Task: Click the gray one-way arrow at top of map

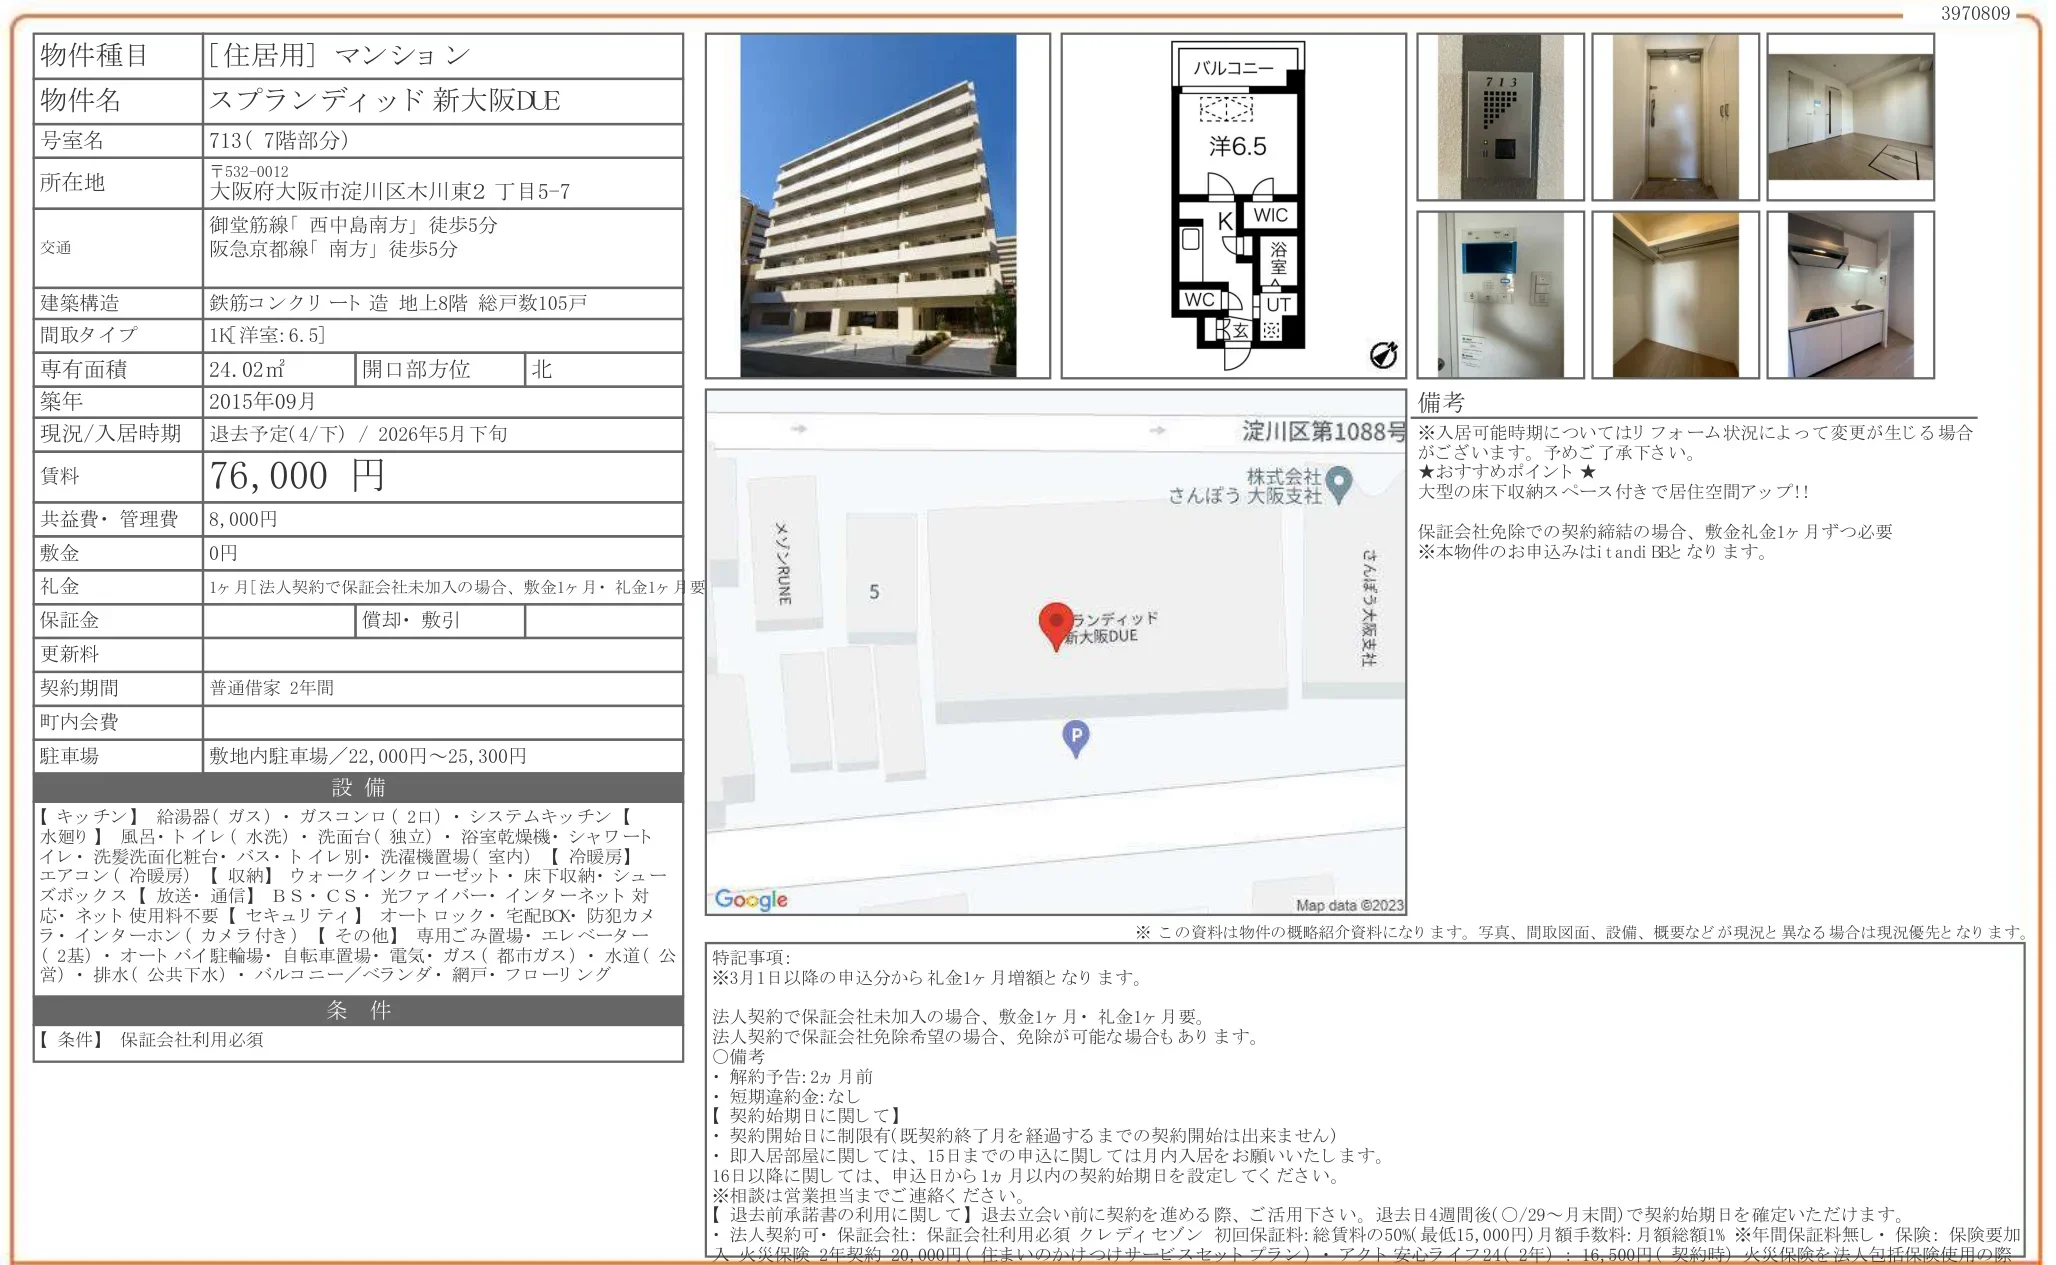Action: [x=800, y=431]
